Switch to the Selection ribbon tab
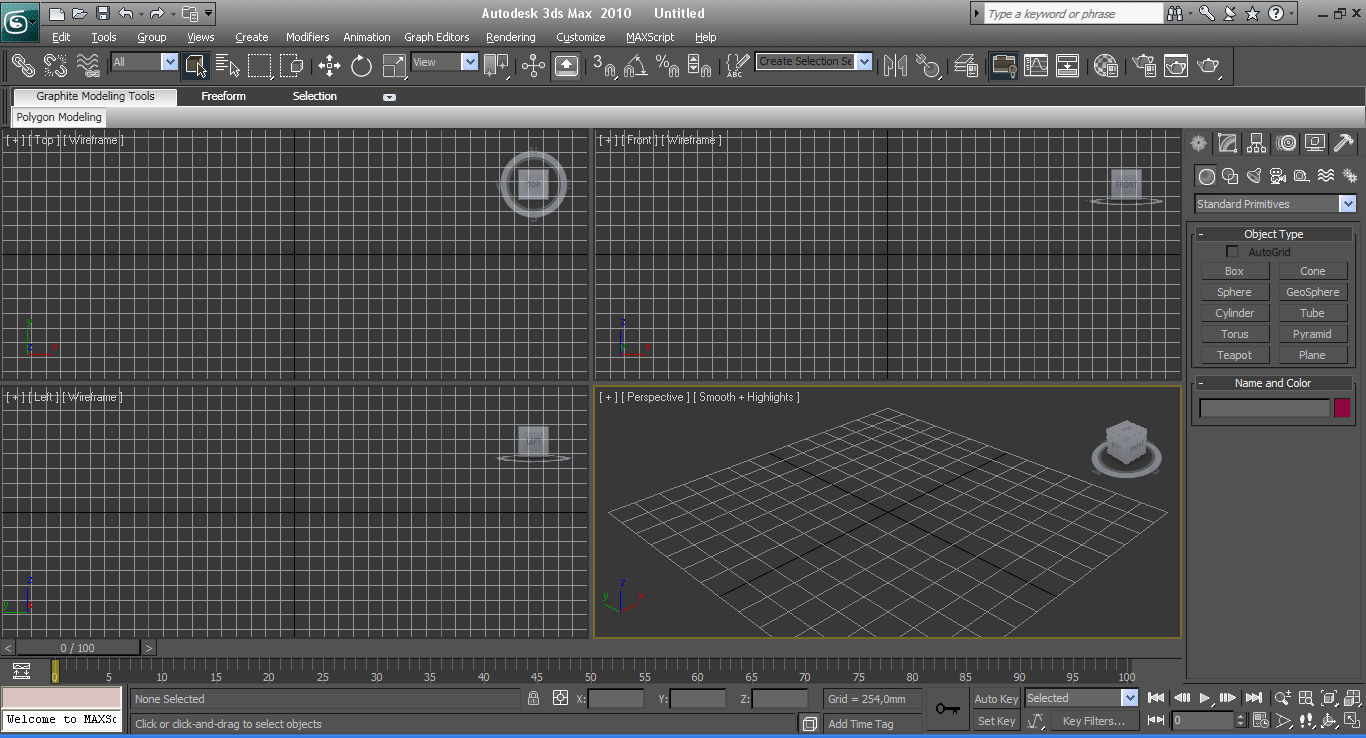Image resolution: width=1366 pixels, height=738 pixels. click(315, 96)
